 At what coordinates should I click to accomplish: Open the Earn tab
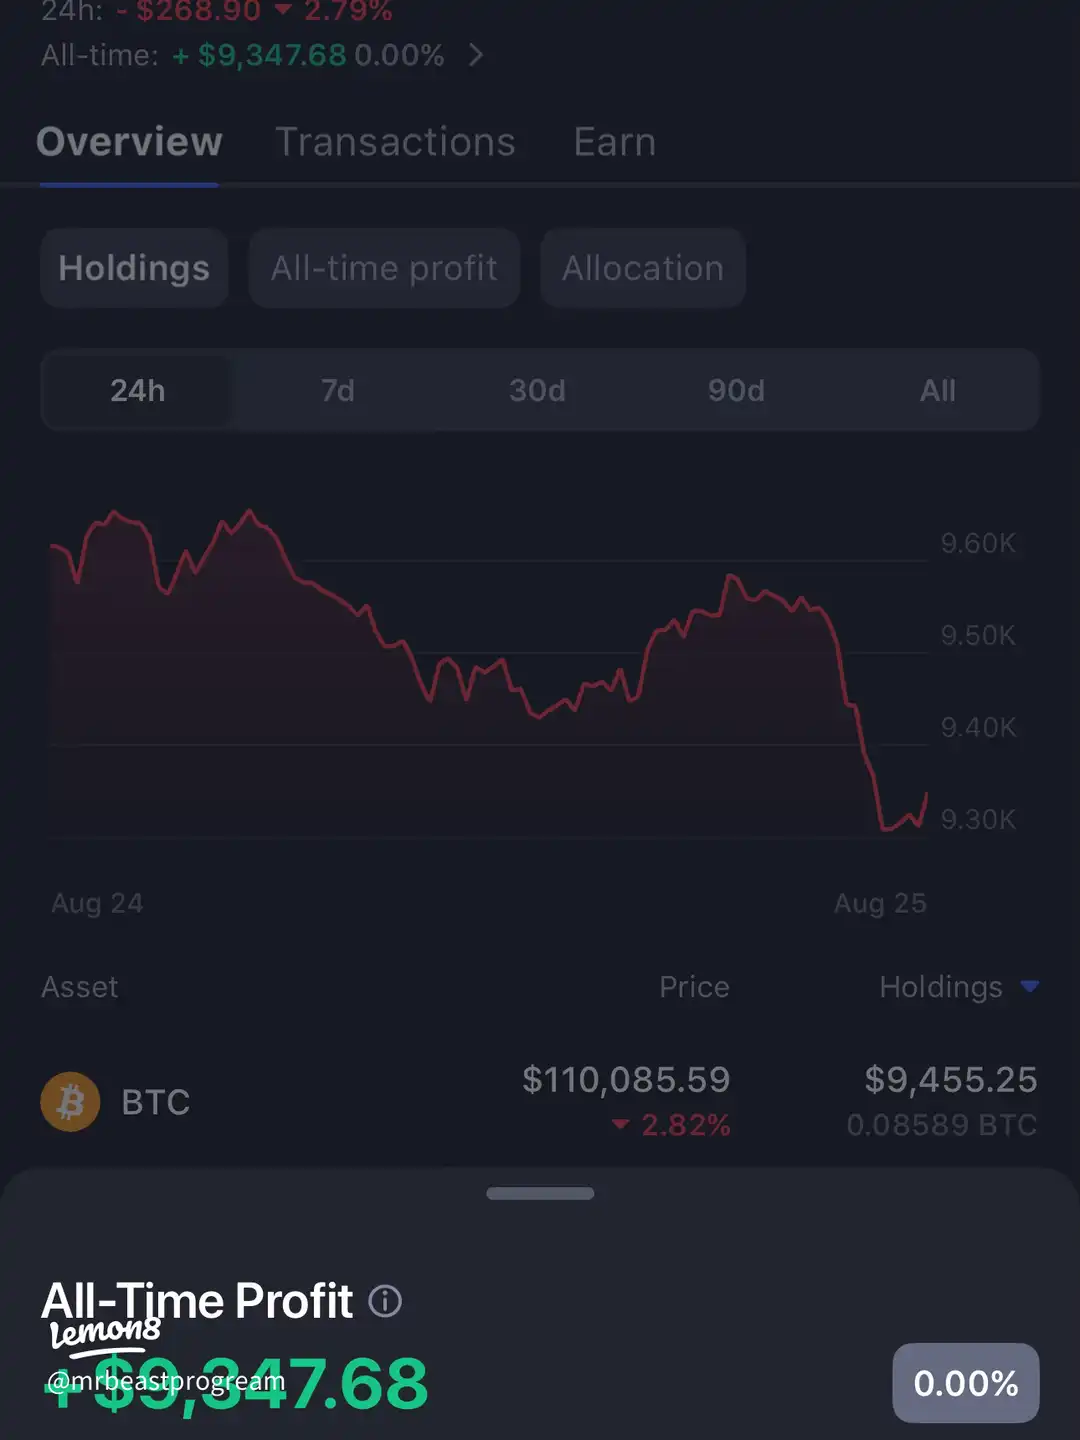(x=614, y=142)
